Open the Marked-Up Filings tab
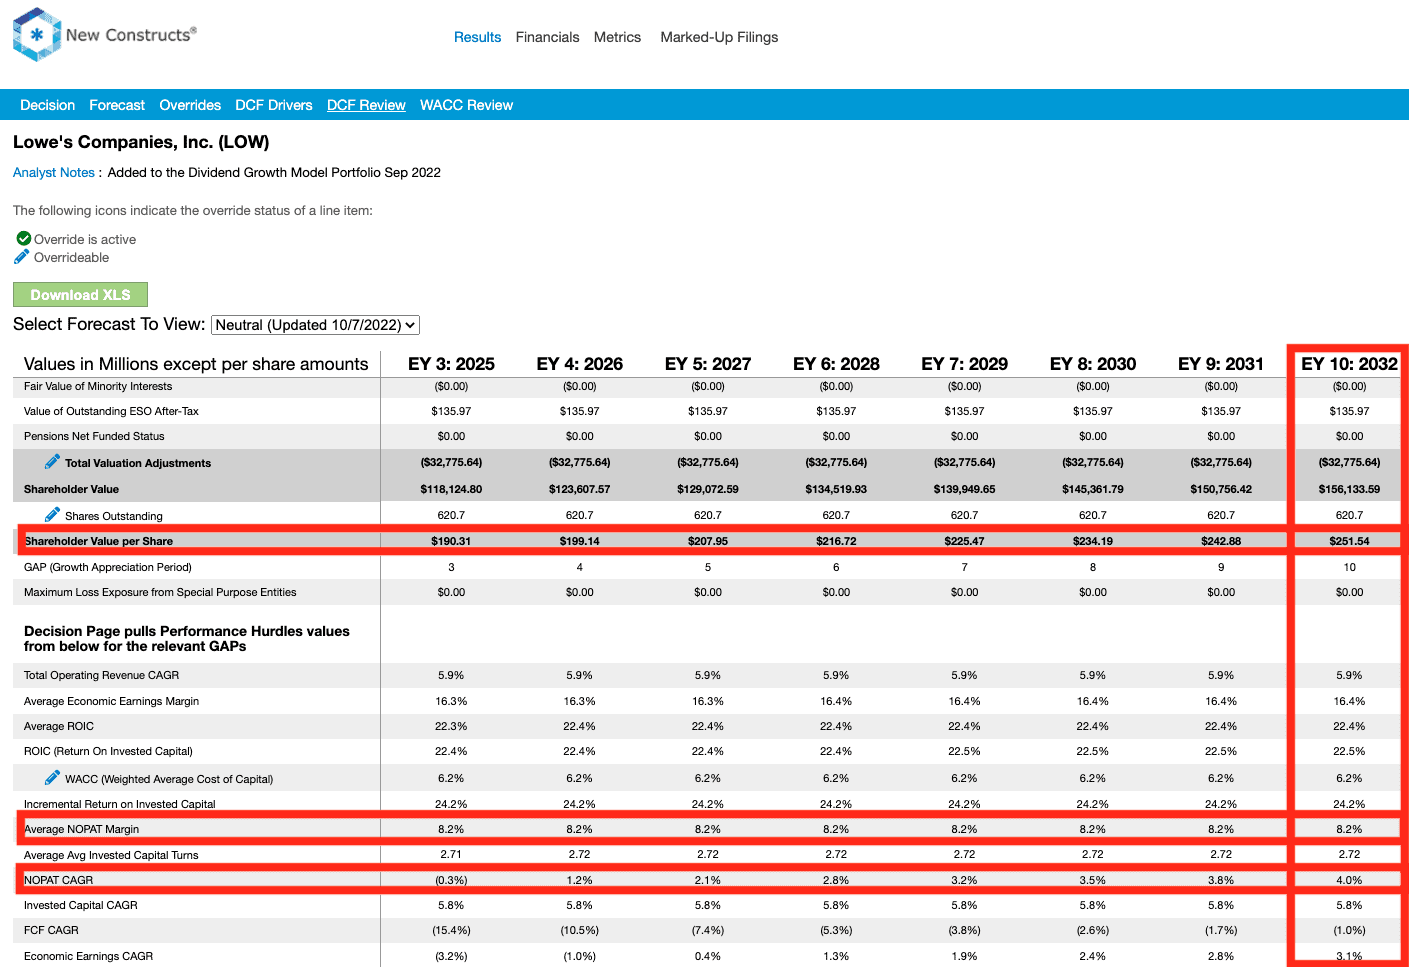Image resolution: width=1409 pixels, height=967 pixels. pyautogui.click(x=719, y=37)
